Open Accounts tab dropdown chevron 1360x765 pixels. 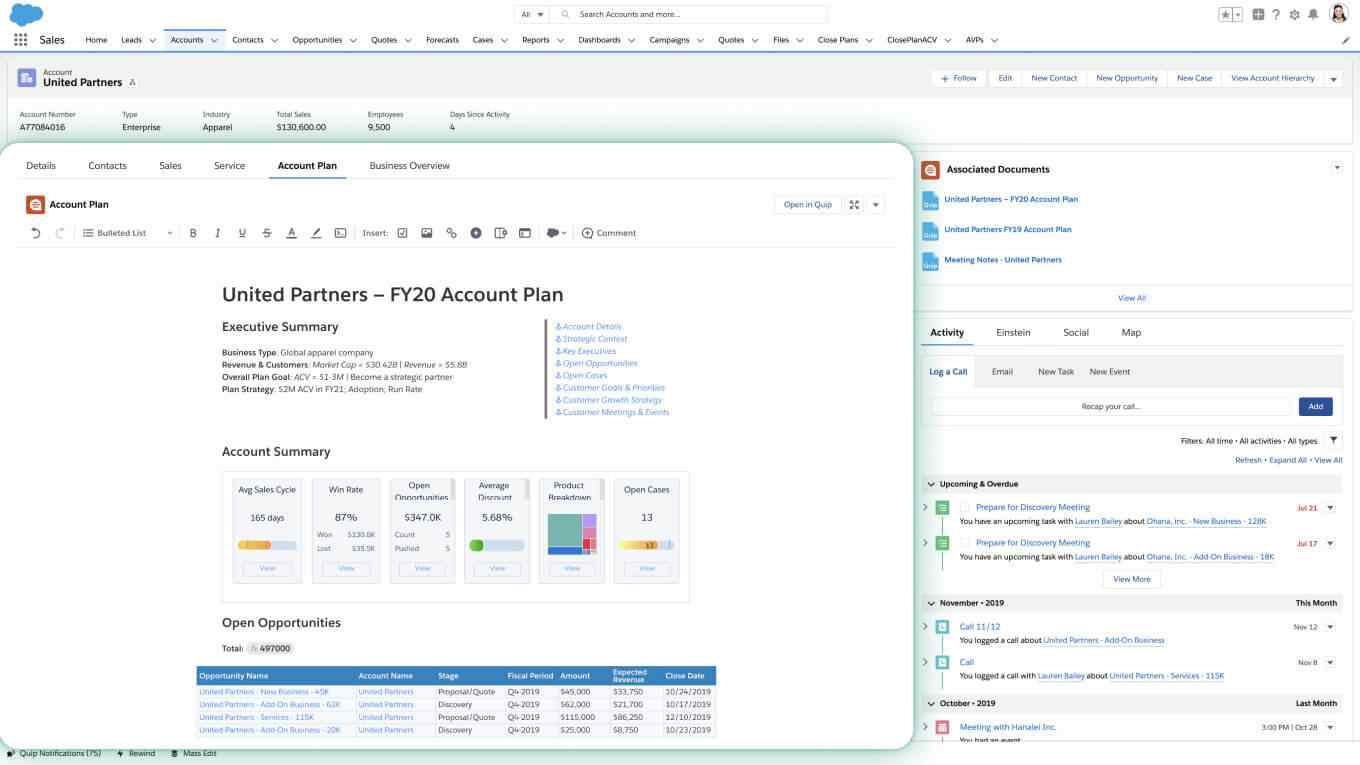pyautogui.click(x=214, y=40)
